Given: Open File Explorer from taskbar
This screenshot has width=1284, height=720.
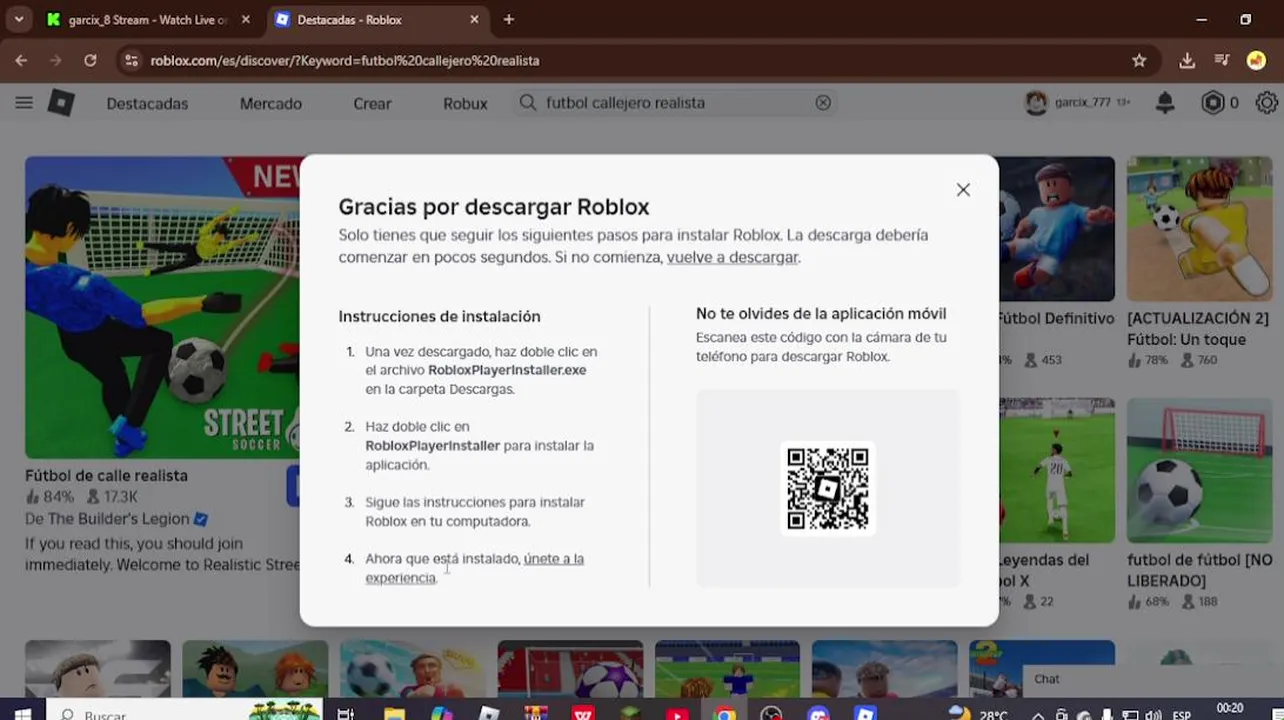Looking at the screenshot, I should (394, 713).
